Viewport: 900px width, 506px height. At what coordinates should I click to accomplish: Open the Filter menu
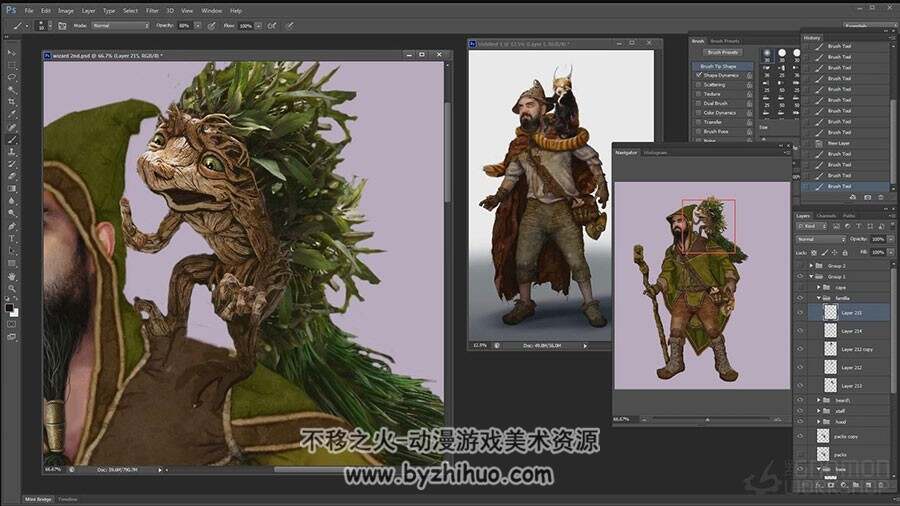152,10
